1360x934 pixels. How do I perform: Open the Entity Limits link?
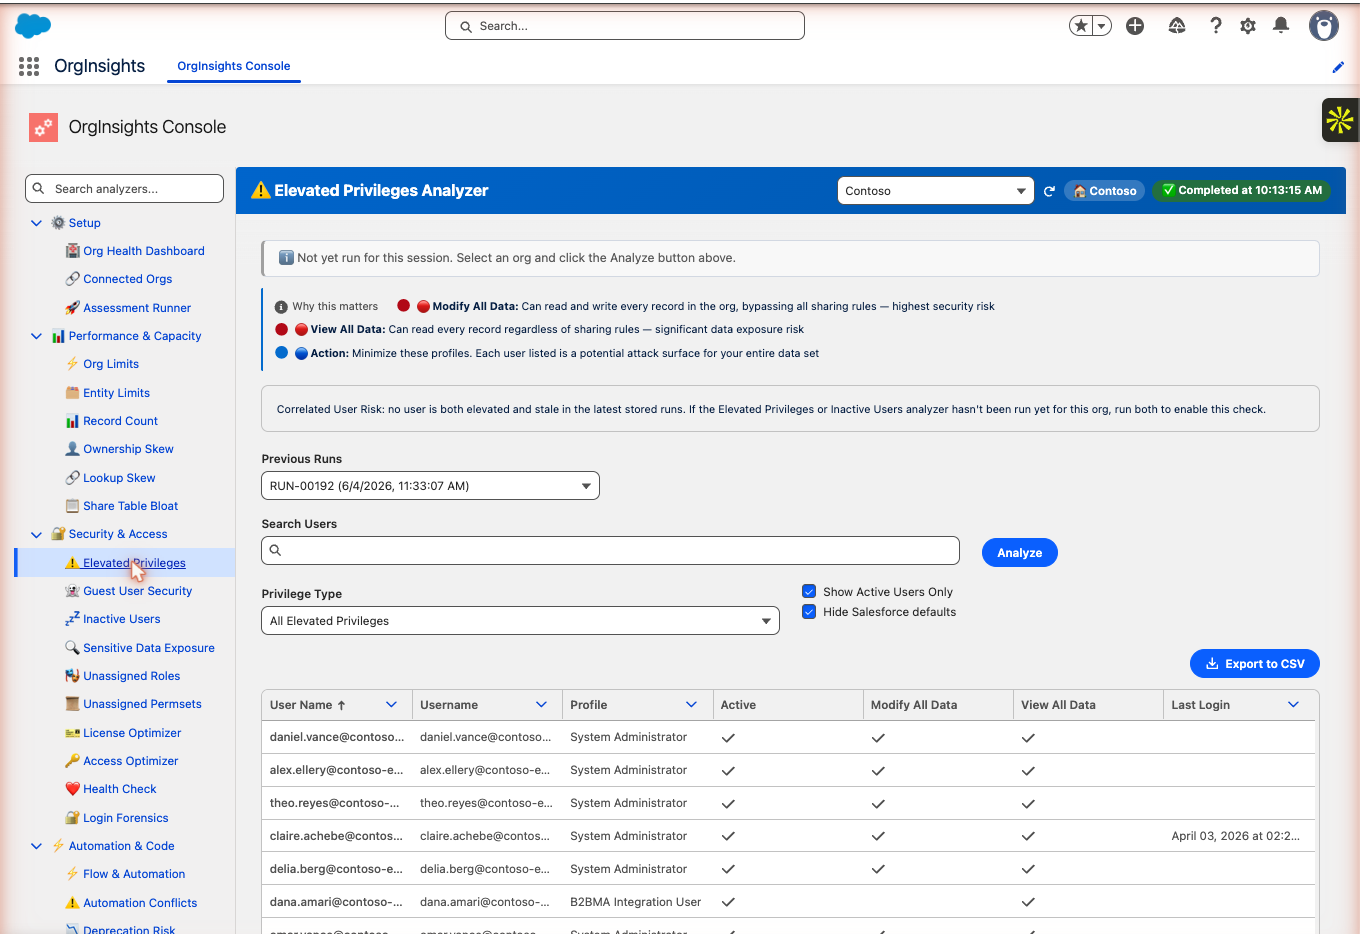pos(116,393)
